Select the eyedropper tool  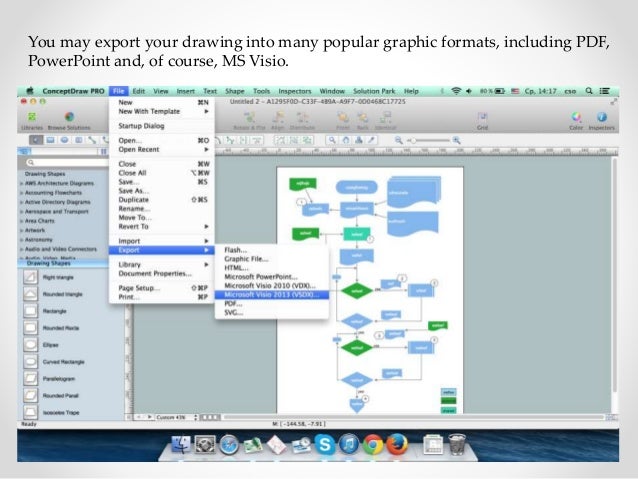[x=371, y=140]
